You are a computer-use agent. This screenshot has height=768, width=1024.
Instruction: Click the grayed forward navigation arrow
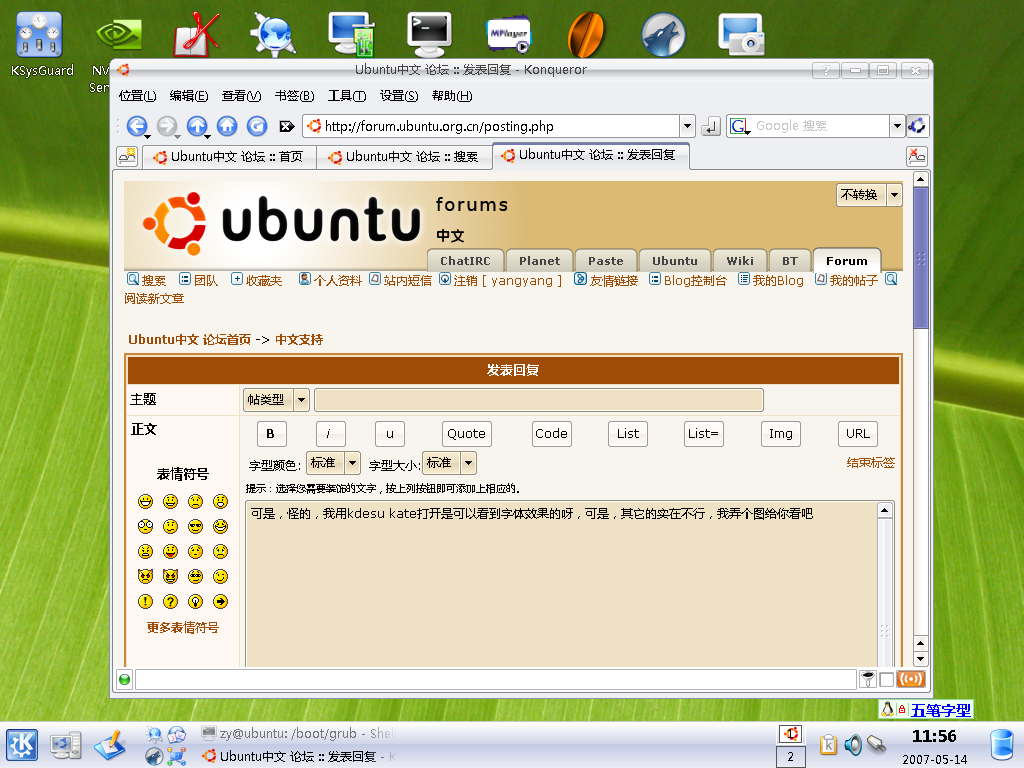[x=167, y=126]
